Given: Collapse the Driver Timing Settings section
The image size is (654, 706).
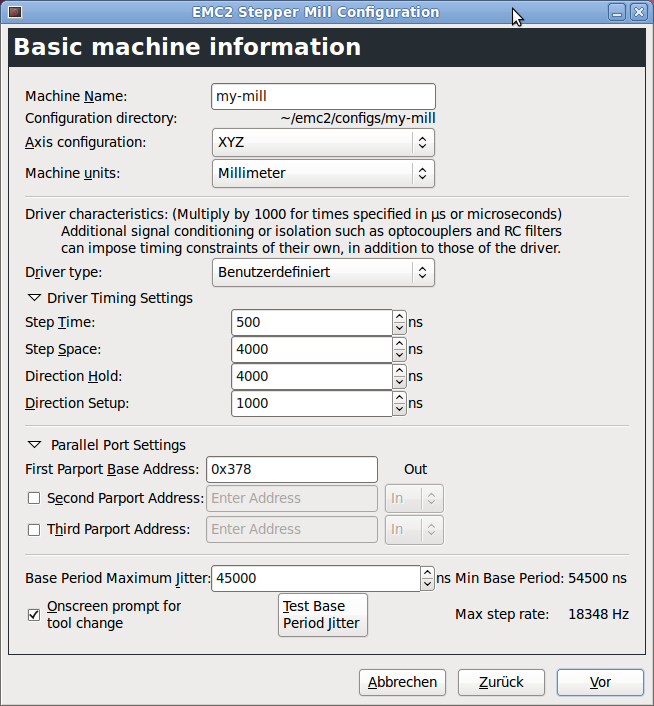Looking at the screenshot, I should coord(35,298).
